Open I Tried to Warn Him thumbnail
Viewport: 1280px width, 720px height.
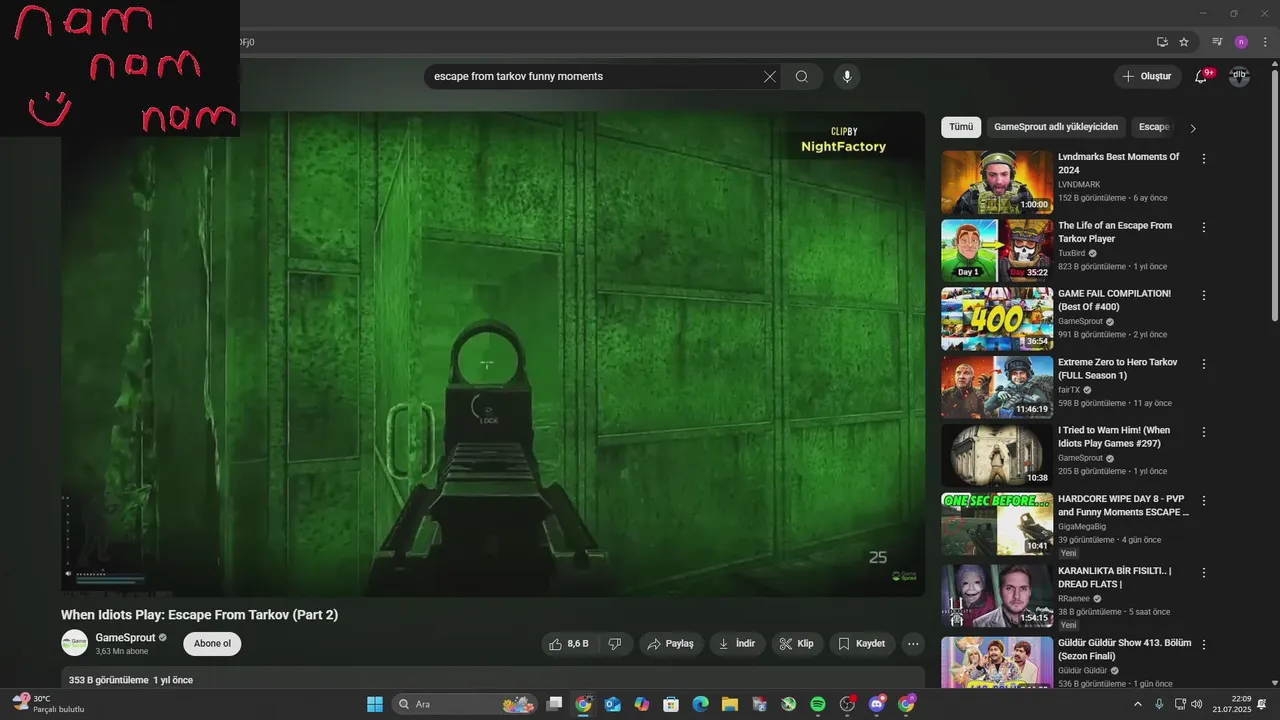(x=997, y=455)
